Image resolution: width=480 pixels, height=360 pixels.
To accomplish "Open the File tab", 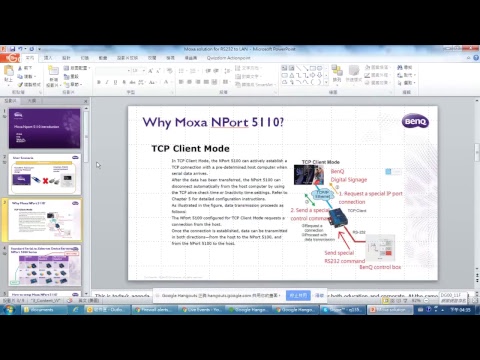I will [x=10, y=58].
